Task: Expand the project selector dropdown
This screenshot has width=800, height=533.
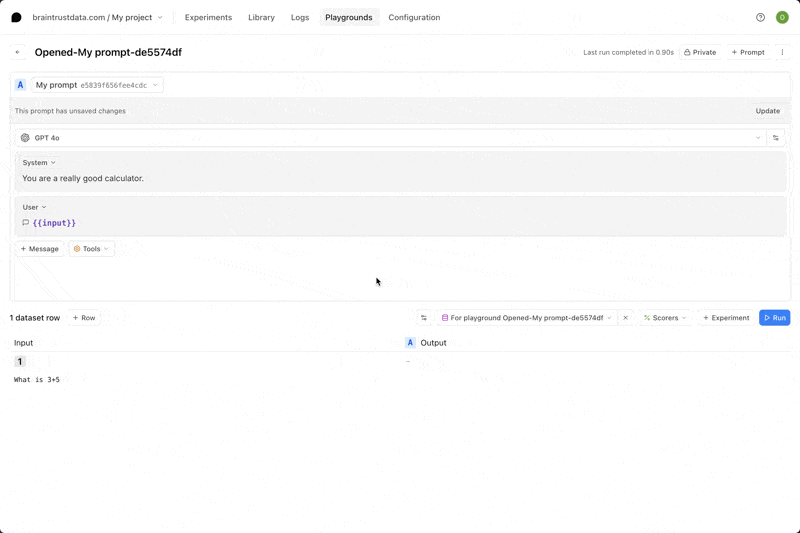Action: coord(160,17)
